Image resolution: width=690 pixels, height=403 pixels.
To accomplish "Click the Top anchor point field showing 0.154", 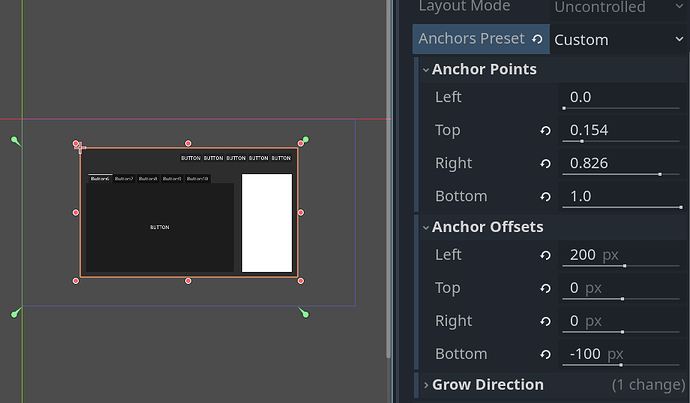I will (620, 130).
